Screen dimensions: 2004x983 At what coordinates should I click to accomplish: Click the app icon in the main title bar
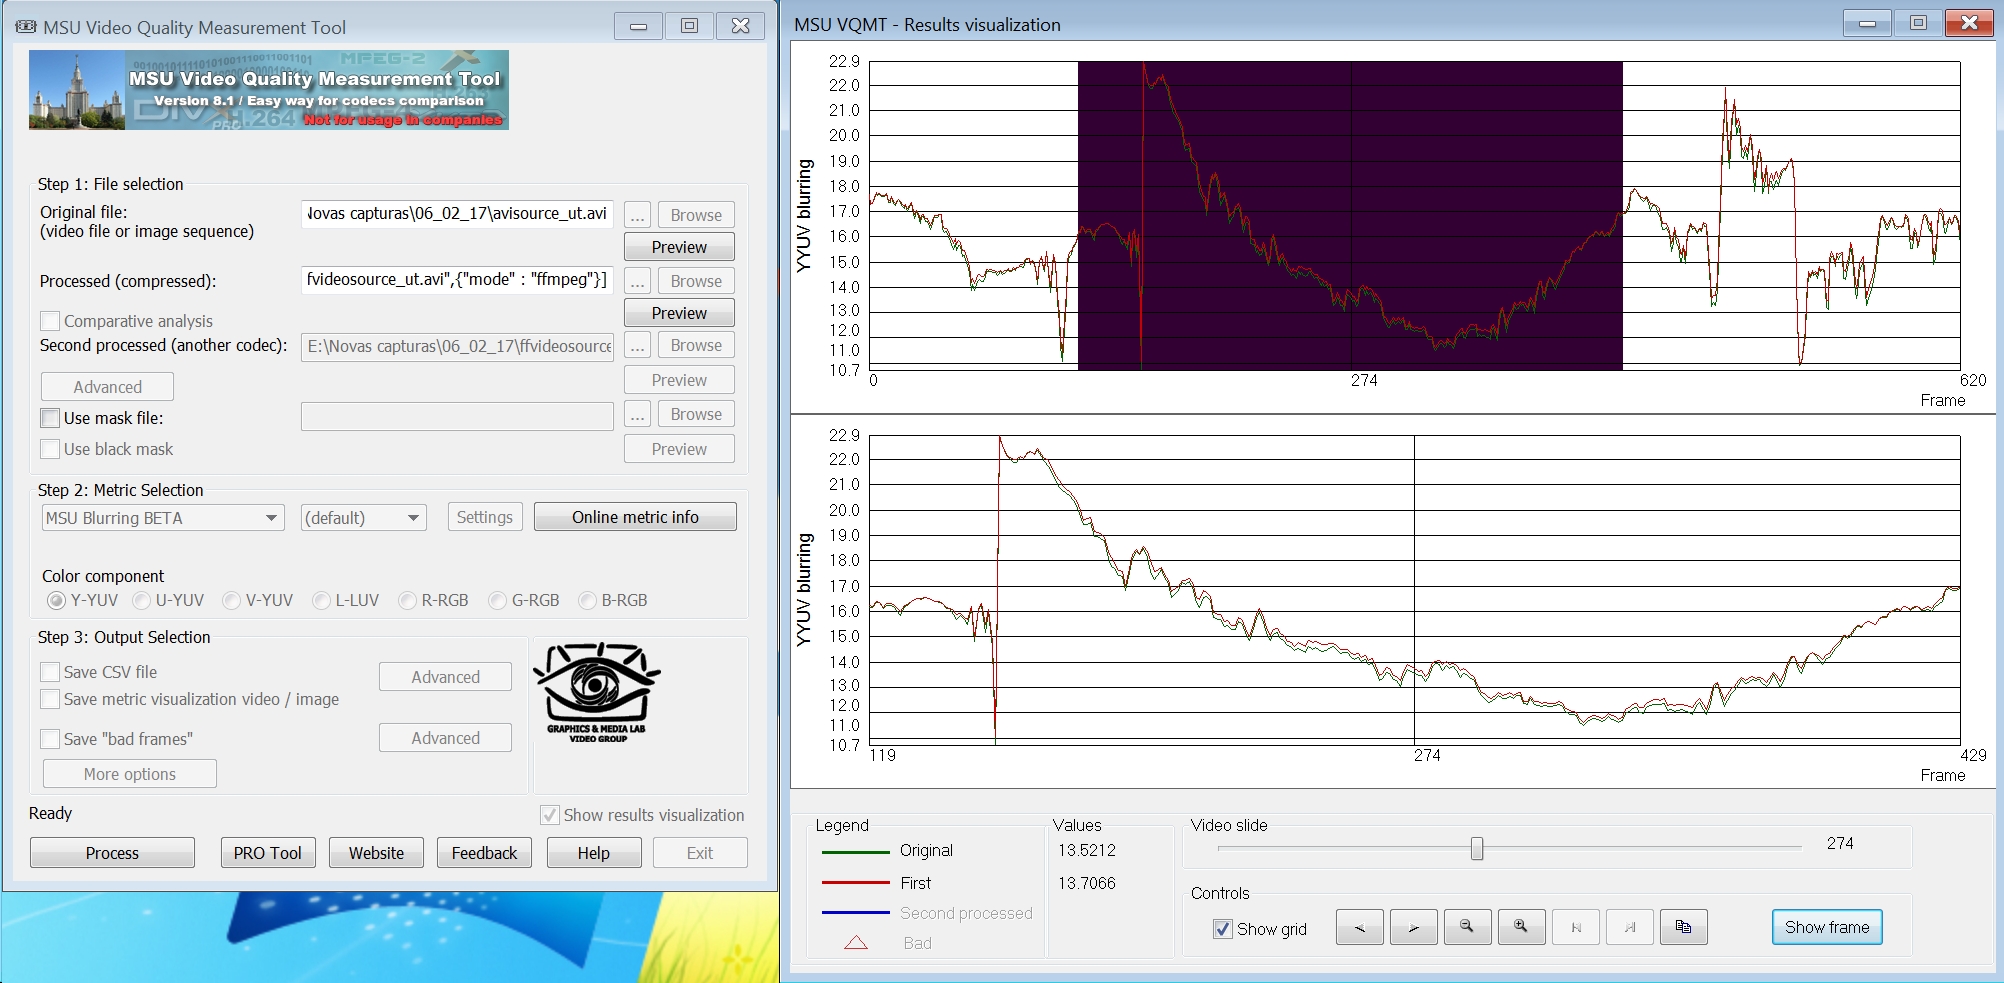point(26,27)
